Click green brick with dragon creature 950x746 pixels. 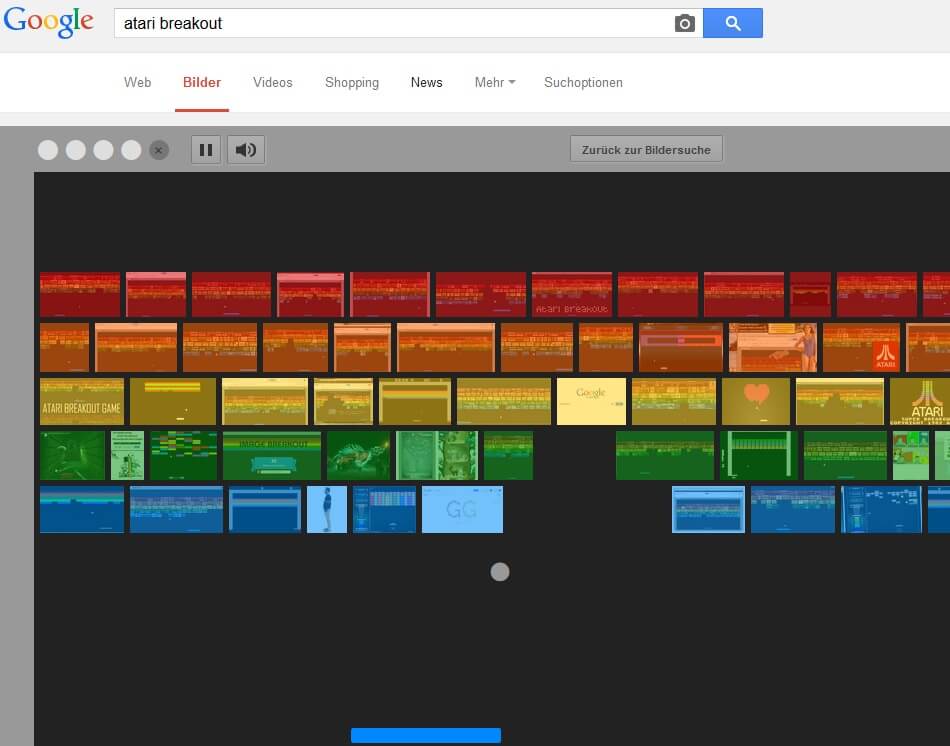coord(359,456)
